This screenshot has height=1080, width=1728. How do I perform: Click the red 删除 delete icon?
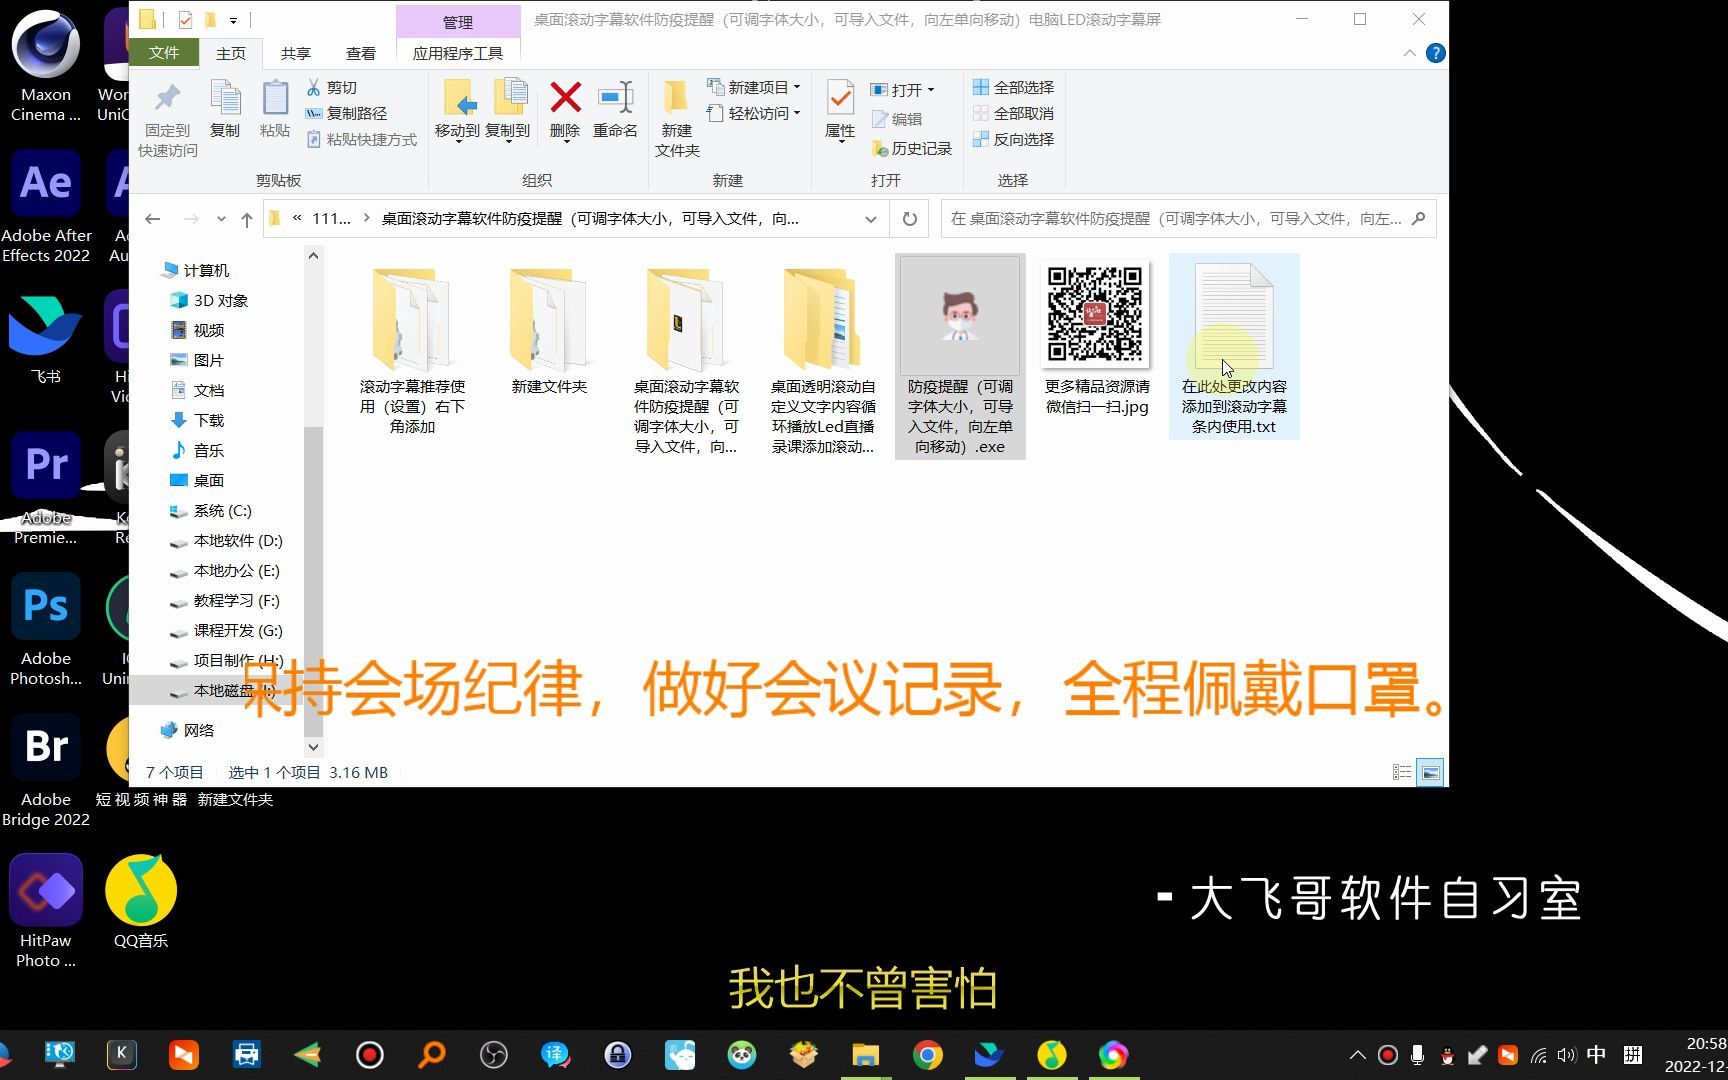(x=565, y=97)
